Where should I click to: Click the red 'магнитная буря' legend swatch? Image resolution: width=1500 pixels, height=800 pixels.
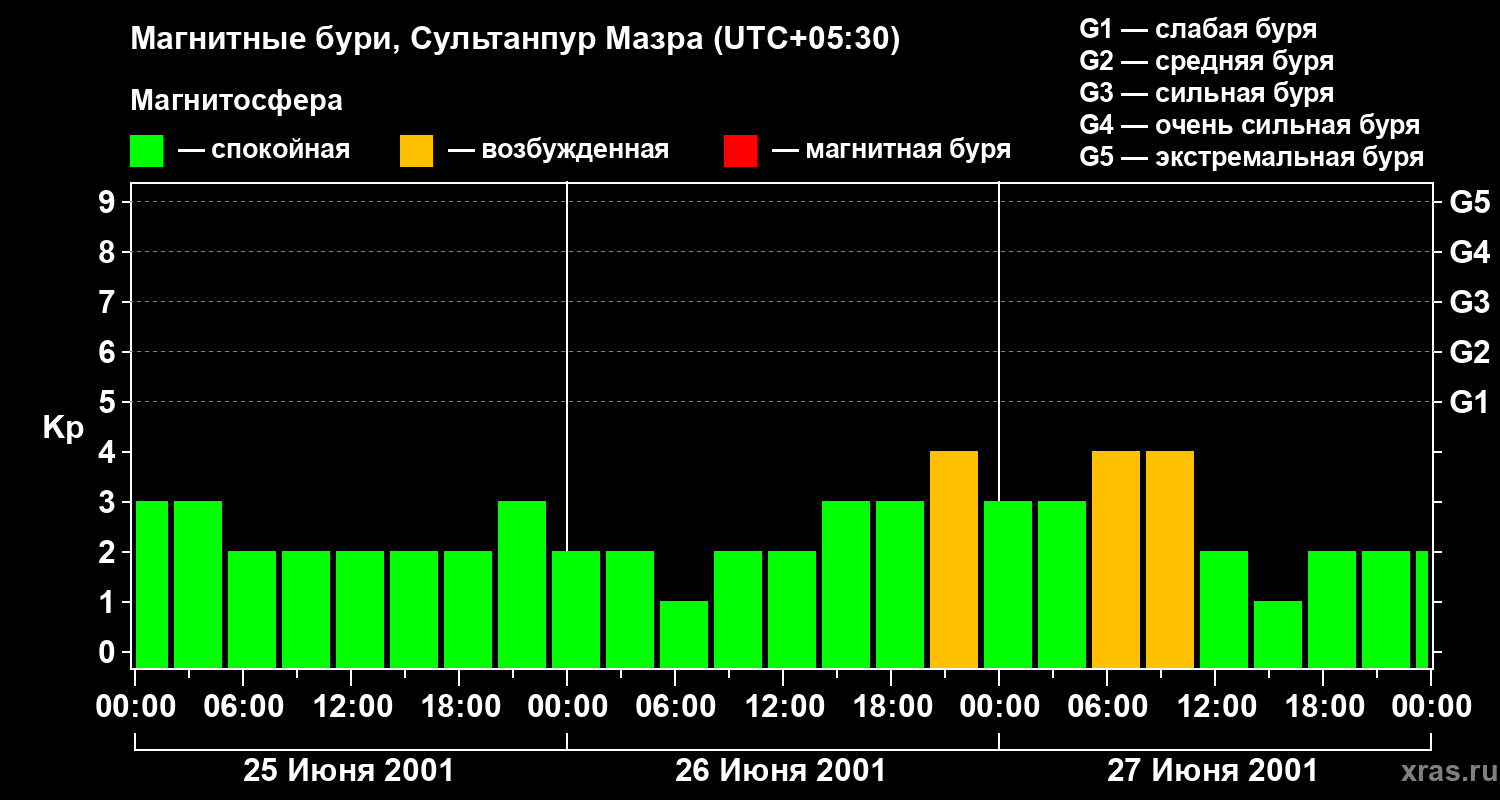coord(740,151)
